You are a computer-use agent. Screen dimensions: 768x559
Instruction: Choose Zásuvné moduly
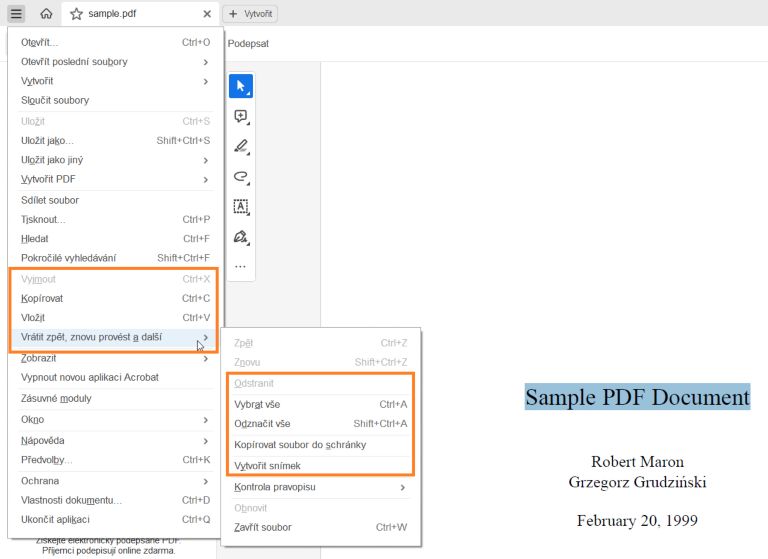click(x=116, y=398)
